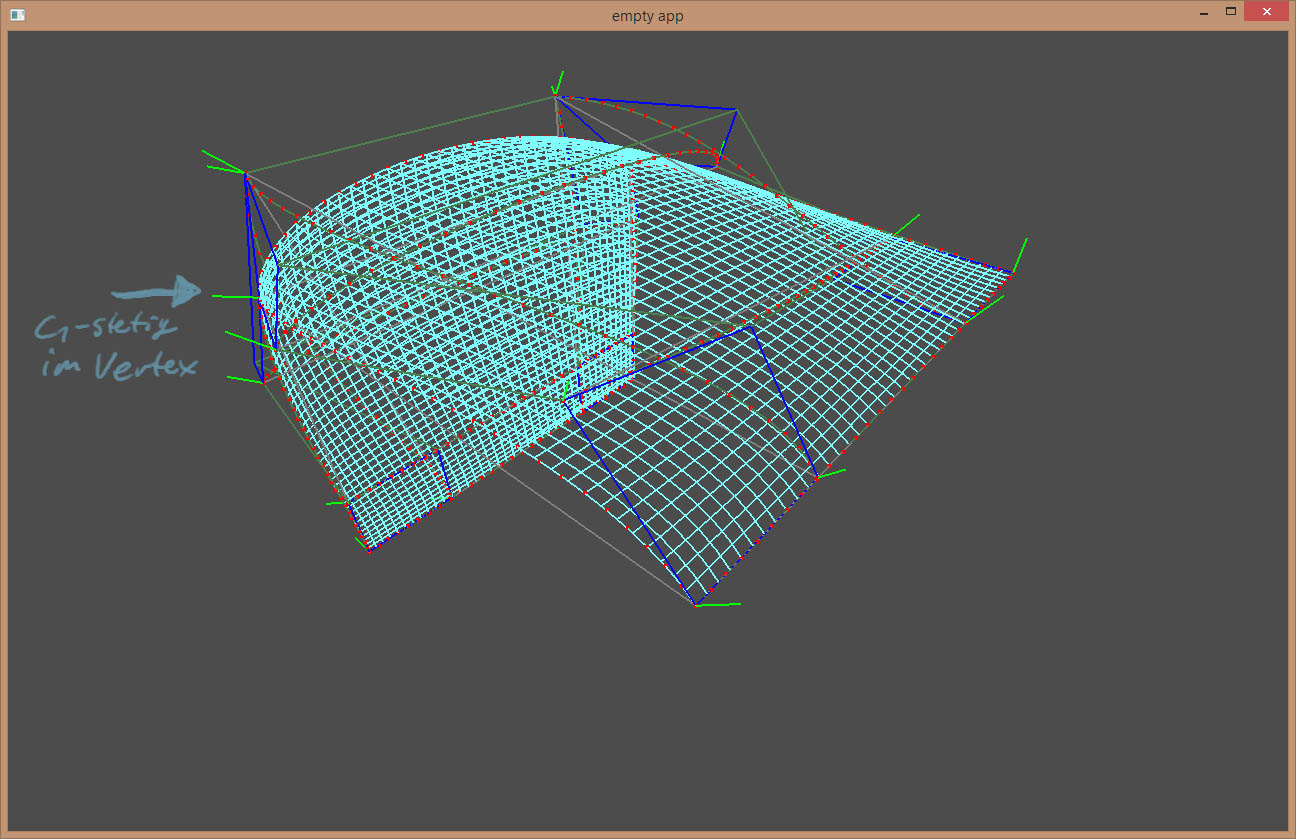Maximize the empty app window
Screen dimensions: 1296x839
[1231, 13]
